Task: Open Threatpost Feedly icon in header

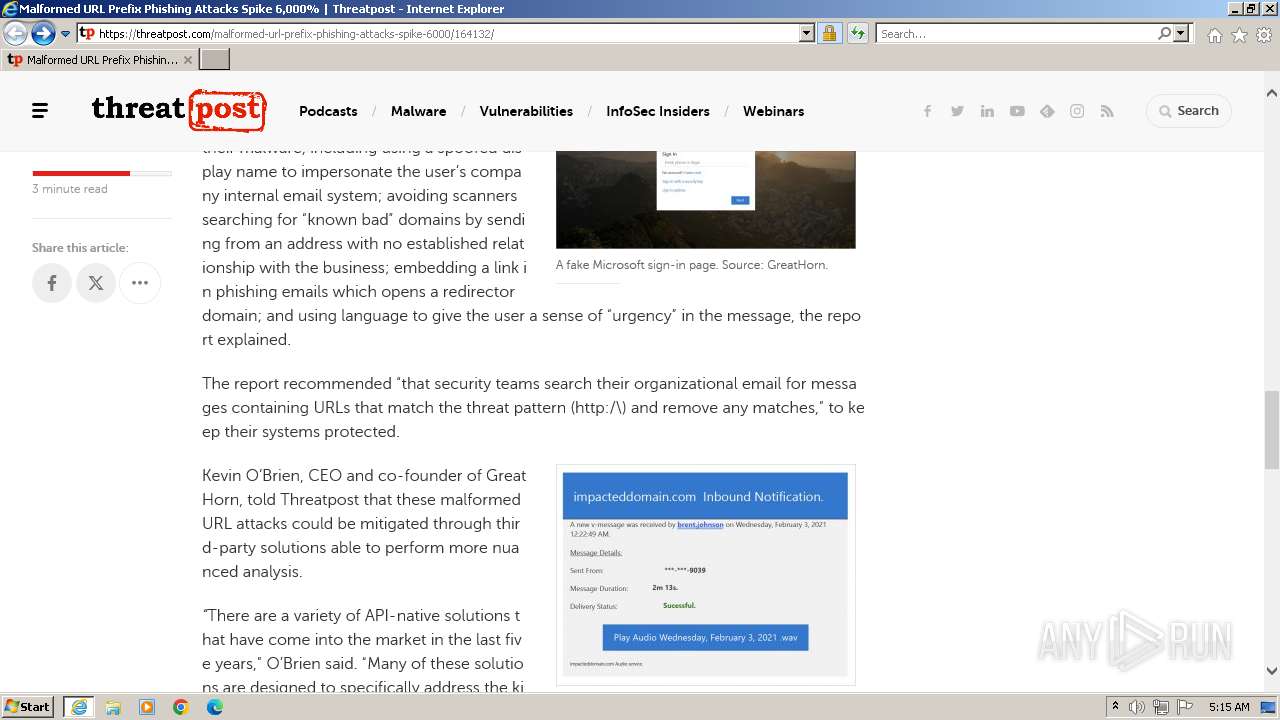Action: [x=1047, y=111]
